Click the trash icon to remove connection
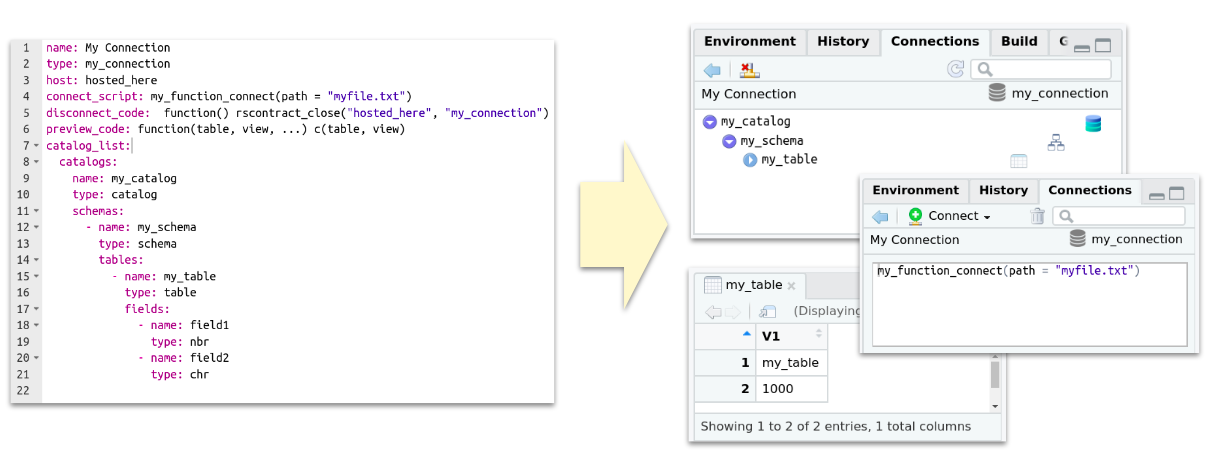This screenshot has height=463, width=1210. [x=1038, y=216]
